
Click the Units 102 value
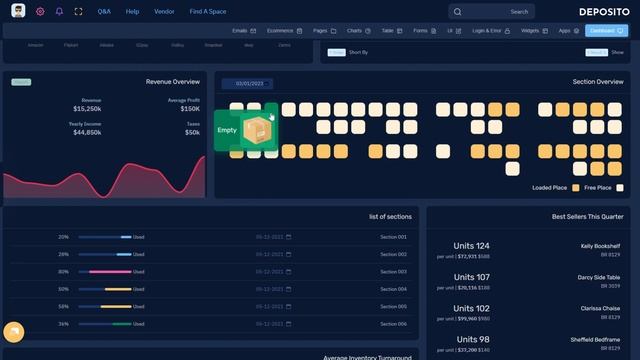(471, 308)
